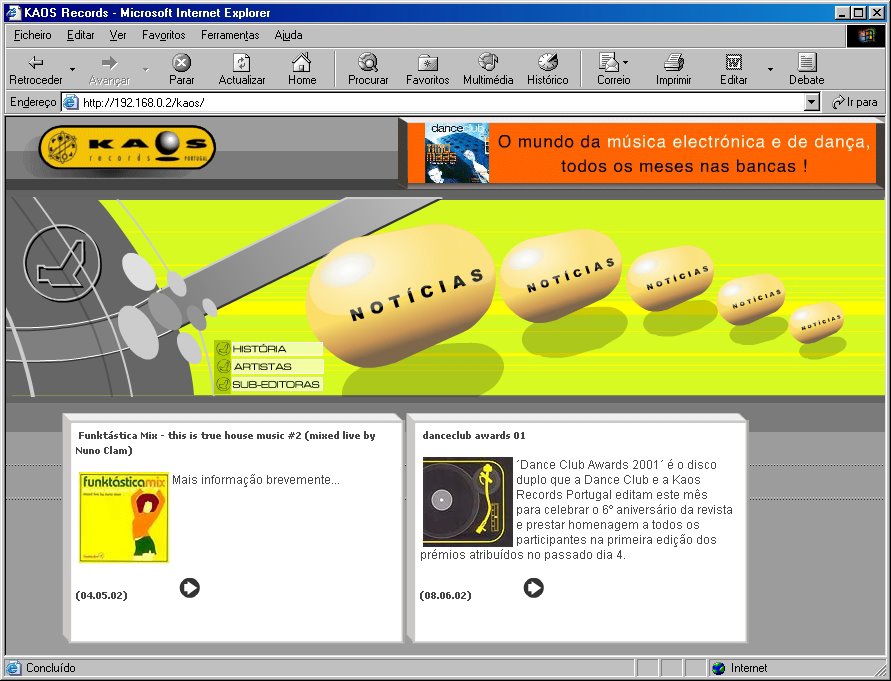Print page with Imprimir icon

pyautogui.click(x=673, y=61)
